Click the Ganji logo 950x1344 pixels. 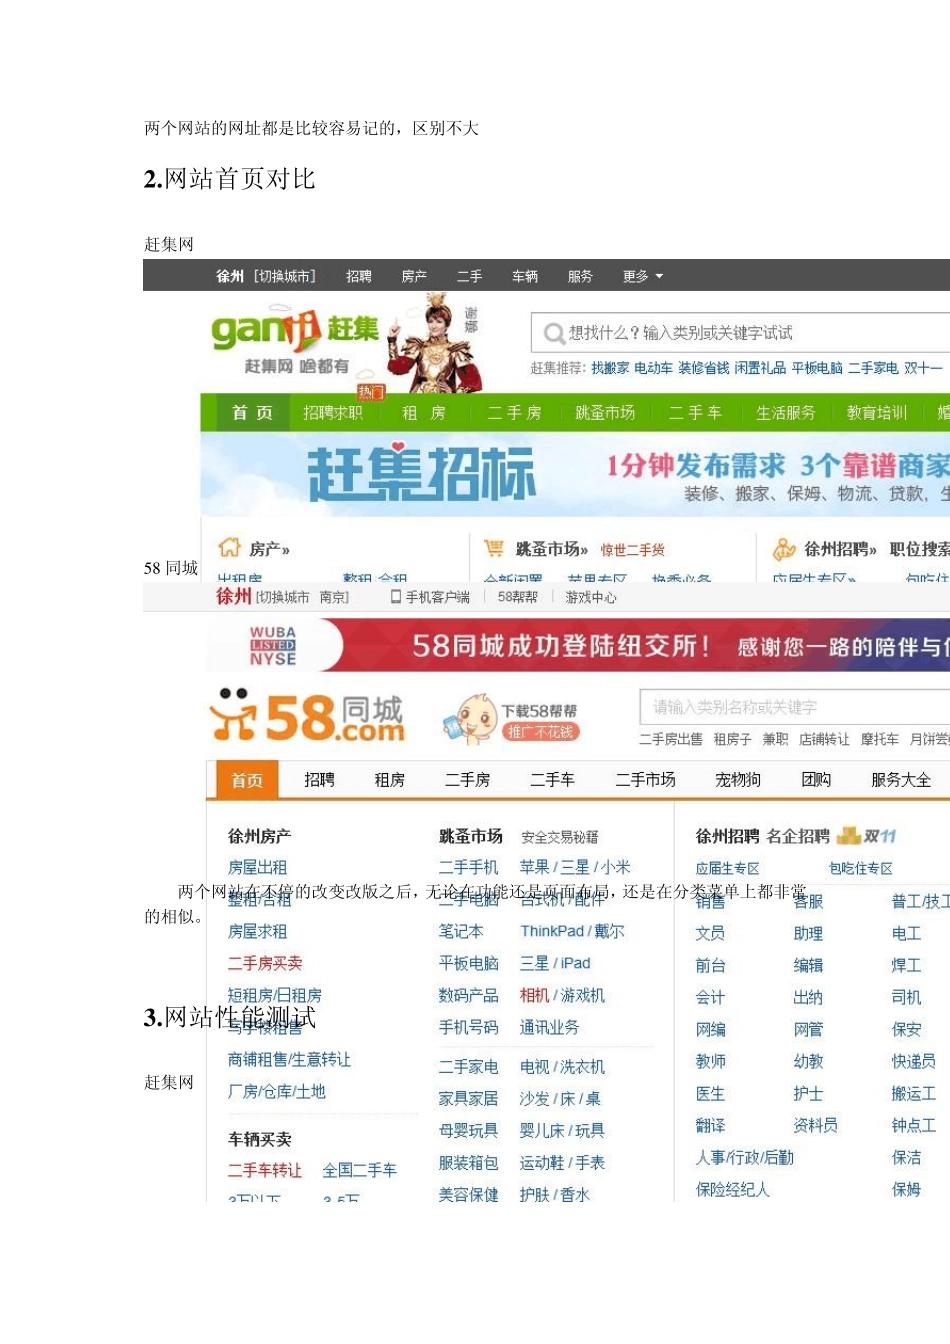(x=294, y=341)
